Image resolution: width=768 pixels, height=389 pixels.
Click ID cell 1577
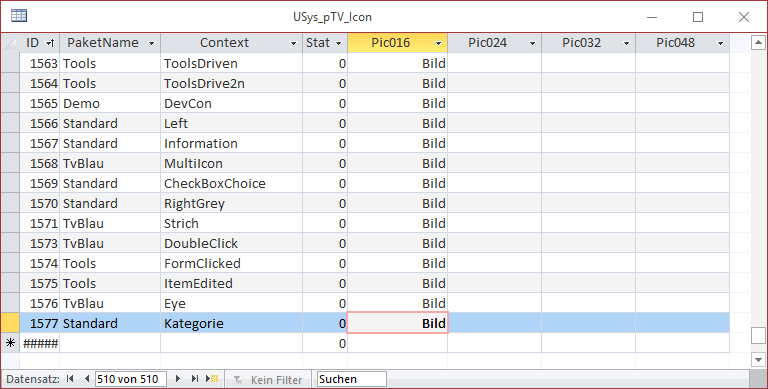tap(40, 323)
